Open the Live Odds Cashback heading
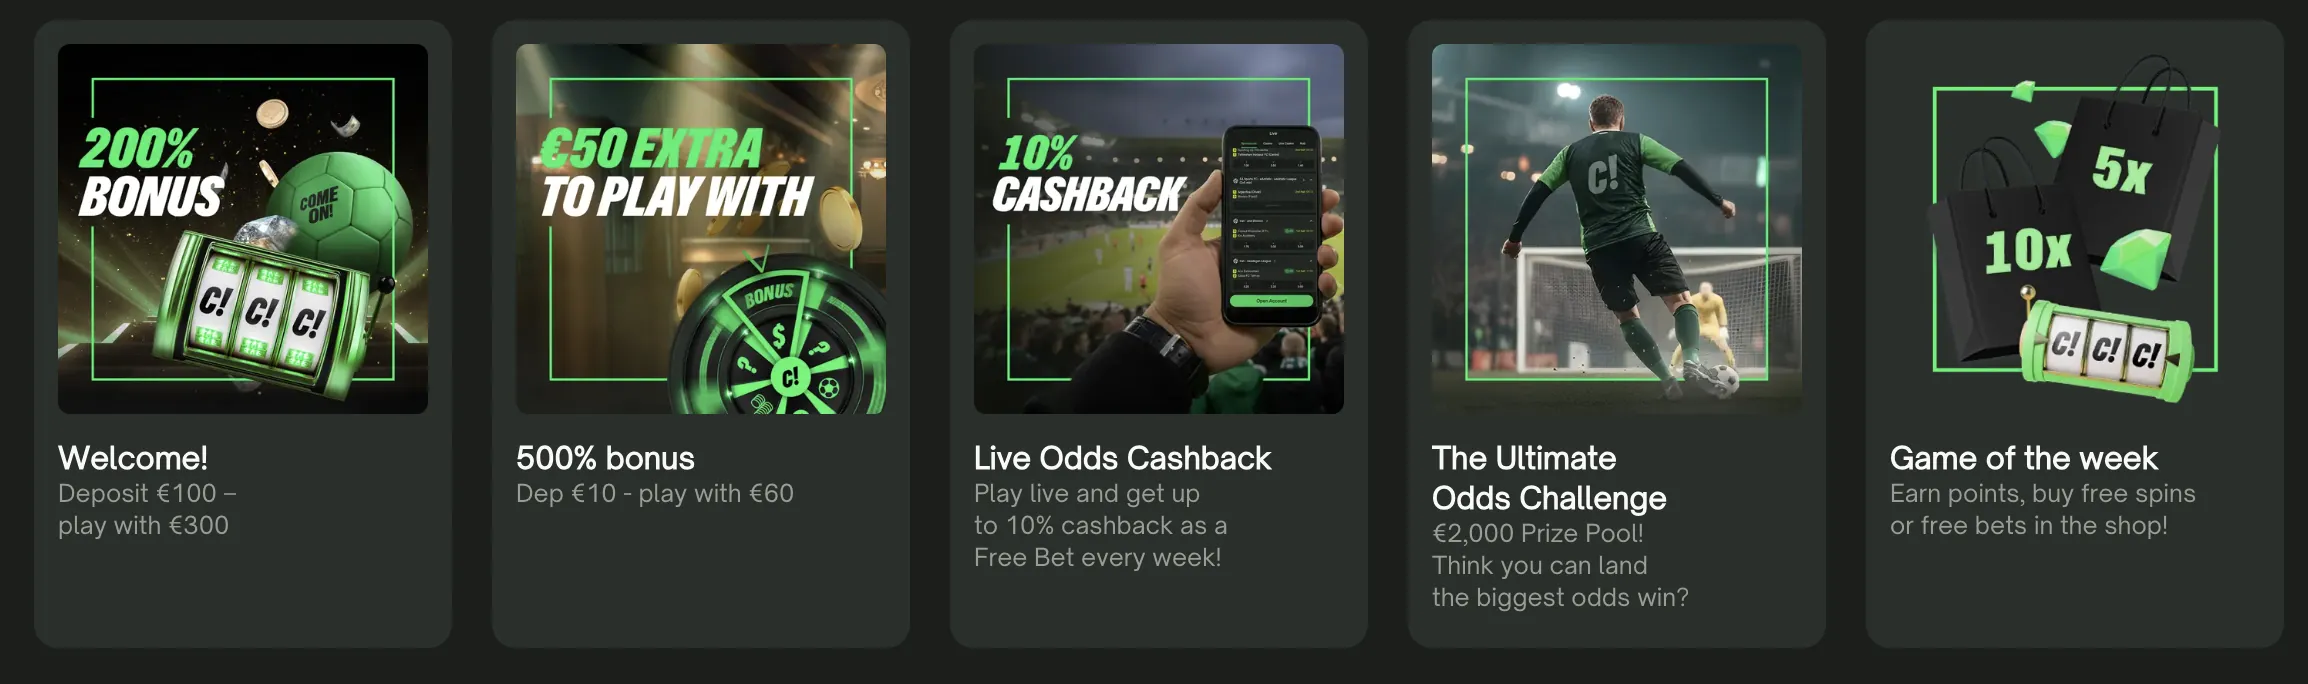 pyautogui.click(x=1122, y=458)
